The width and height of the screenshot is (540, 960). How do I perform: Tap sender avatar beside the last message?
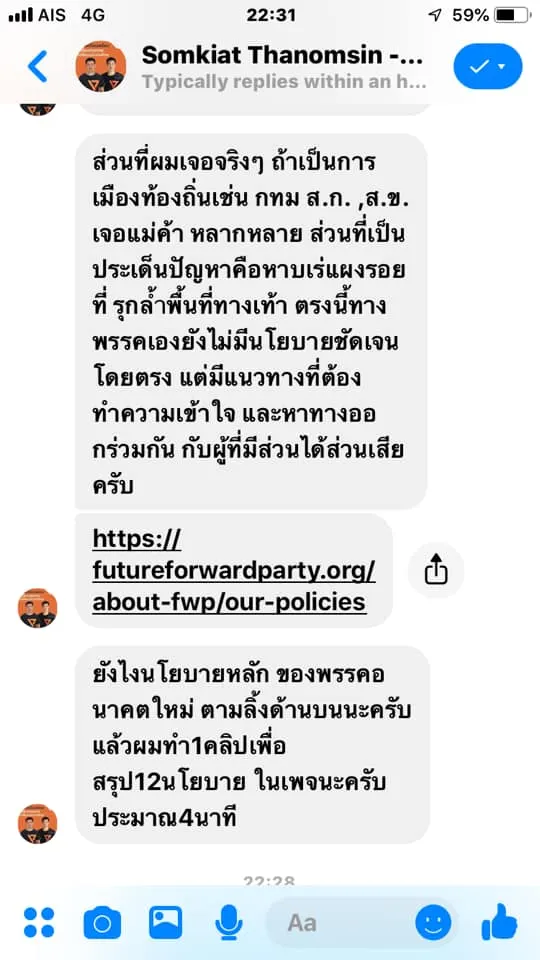point(37,823)
